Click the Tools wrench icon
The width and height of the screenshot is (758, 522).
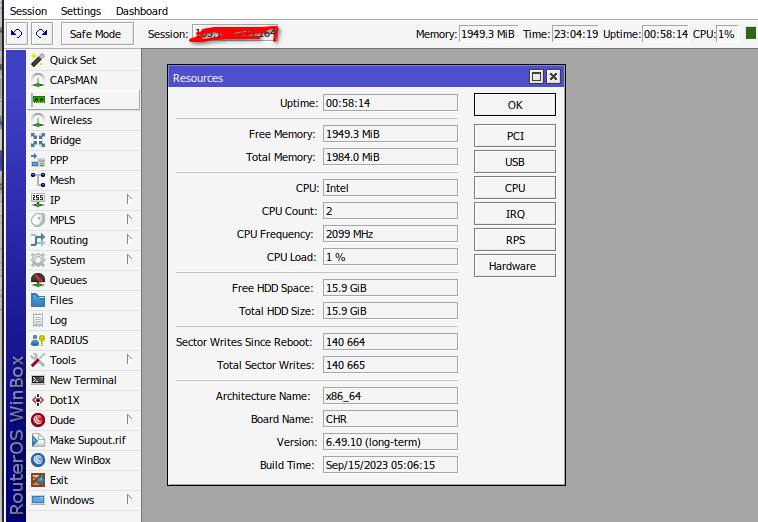[x=38, y=360]
